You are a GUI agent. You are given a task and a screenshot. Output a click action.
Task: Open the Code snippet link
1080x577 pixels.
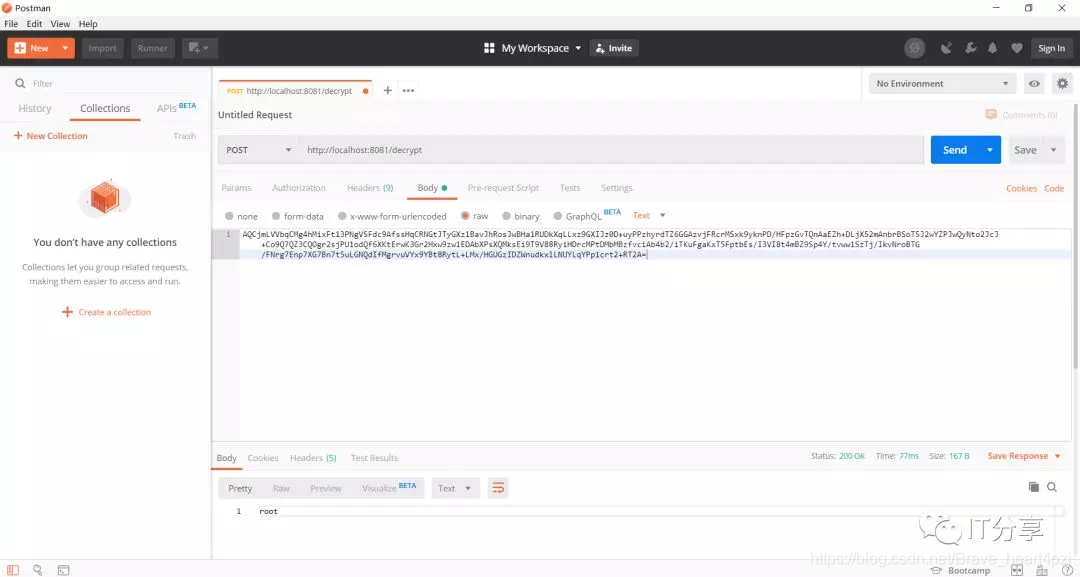[1054, 188]
